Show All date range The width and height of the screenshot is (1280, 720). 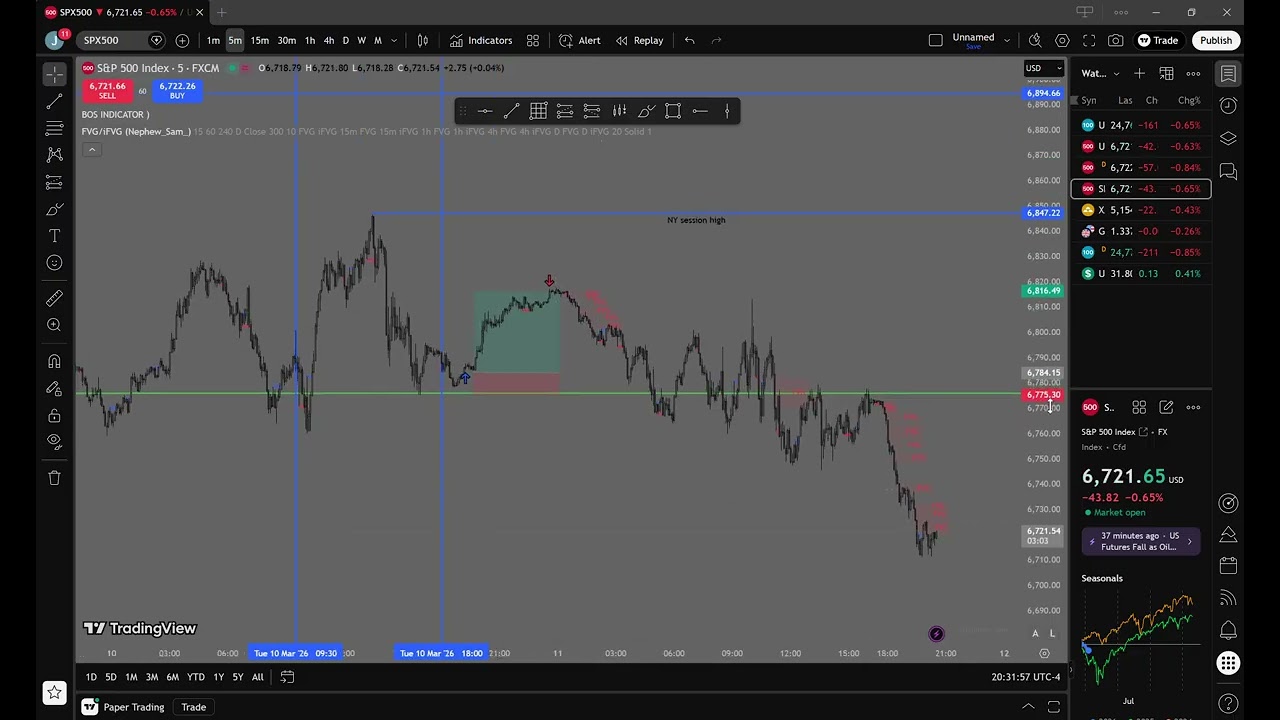(257, 677)
